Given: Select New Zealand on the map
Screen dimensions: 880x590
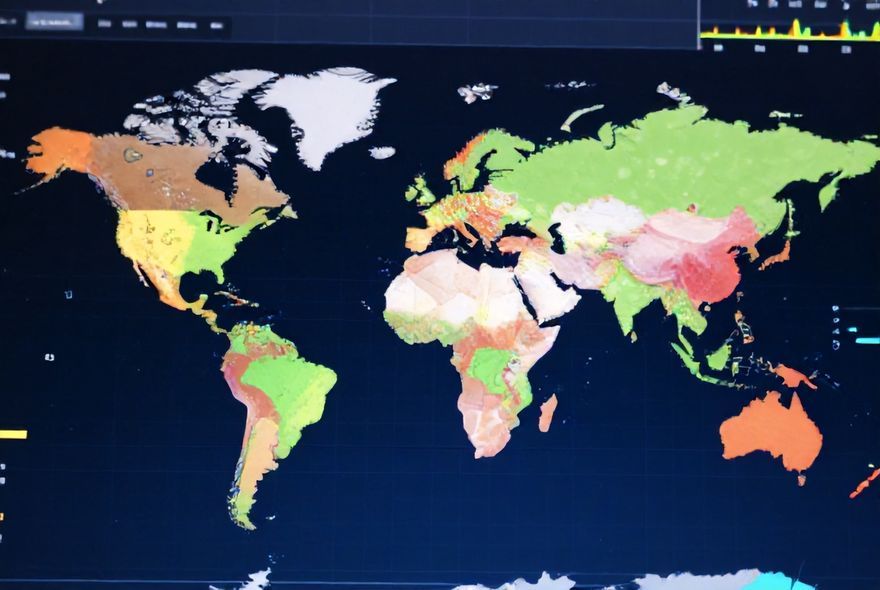Looking at the screenshot, I should (863, 485).
